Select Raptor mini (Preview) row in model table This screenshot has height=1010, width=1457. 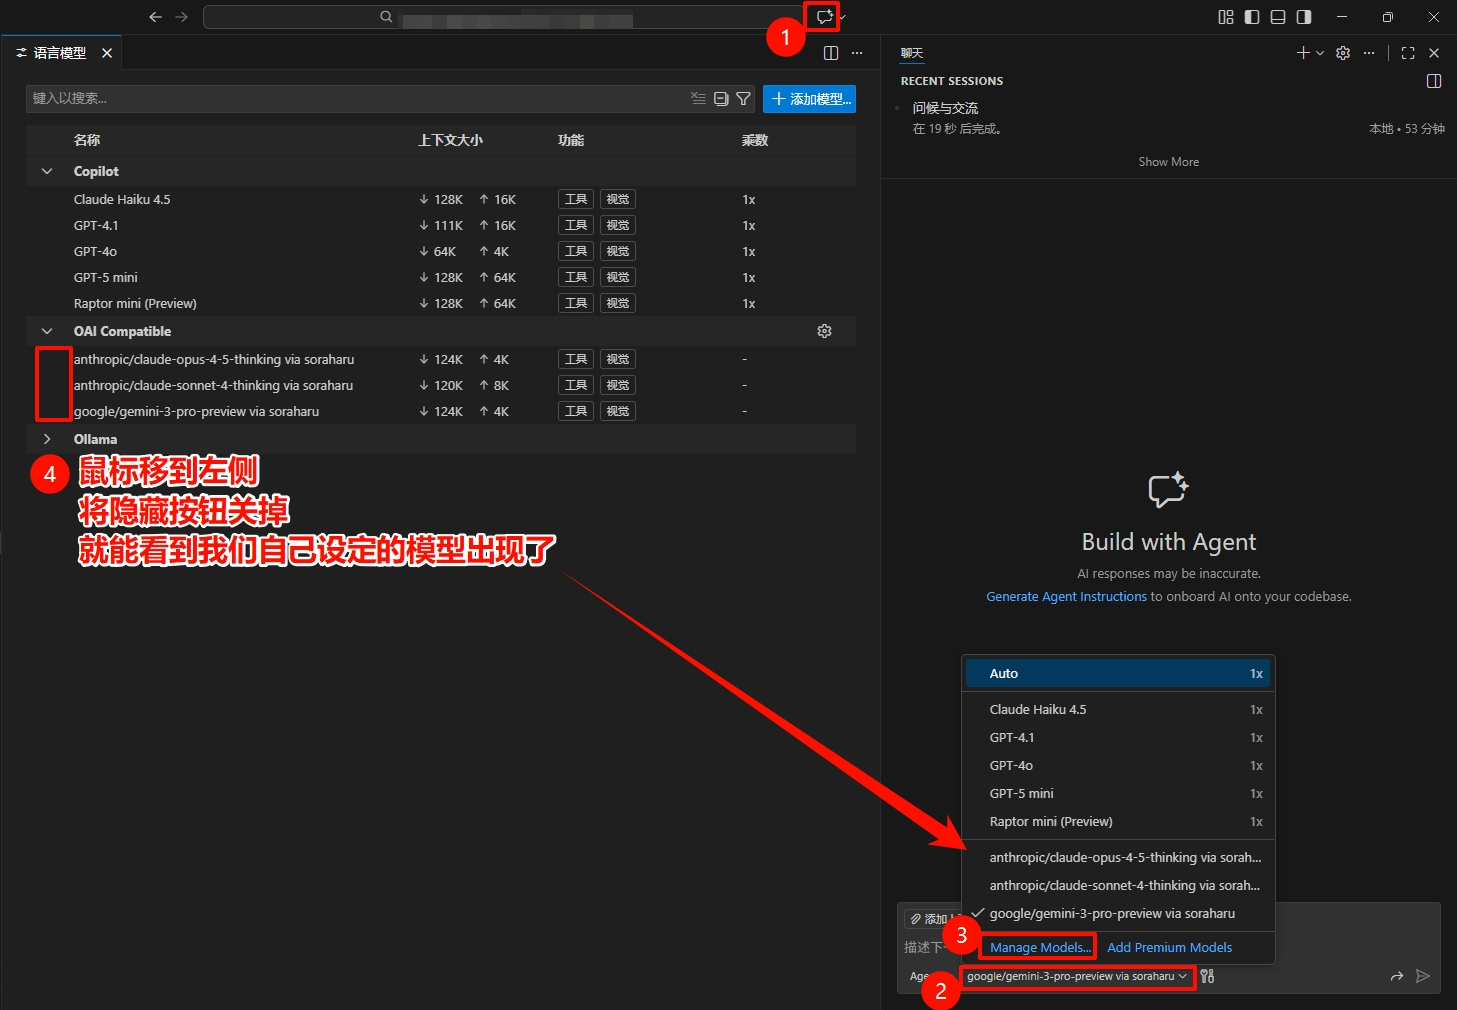tap(441, 303)
